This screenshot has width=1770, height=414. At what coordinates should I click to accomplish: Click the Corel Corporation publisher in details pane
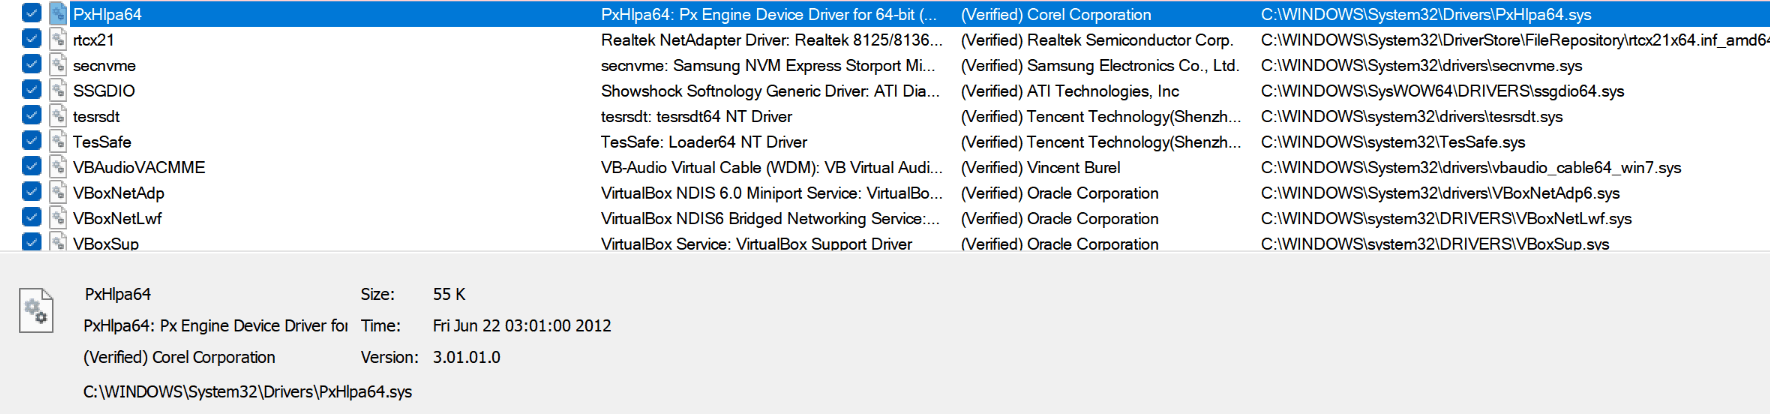(179, 357)
